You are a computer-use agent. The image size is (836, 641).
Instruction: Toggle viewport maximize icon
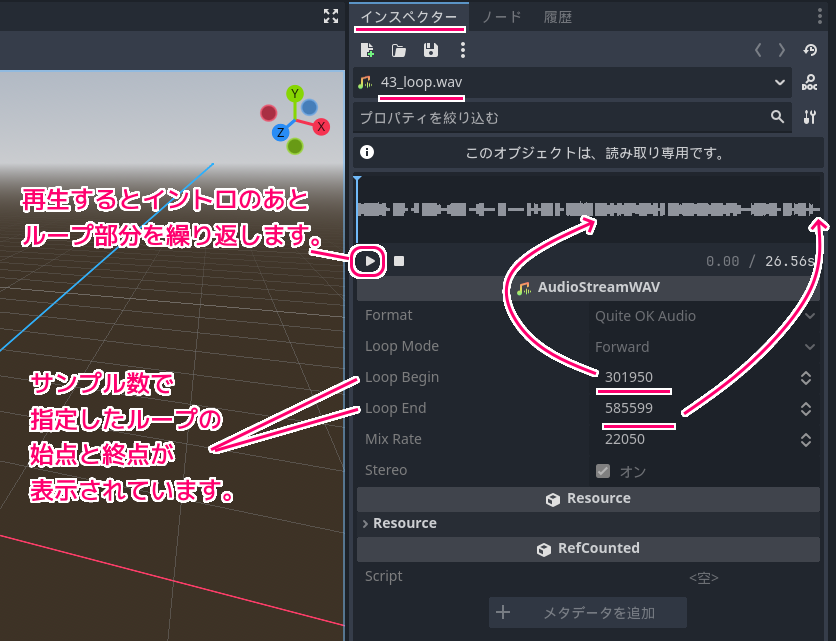coord(331,16)
